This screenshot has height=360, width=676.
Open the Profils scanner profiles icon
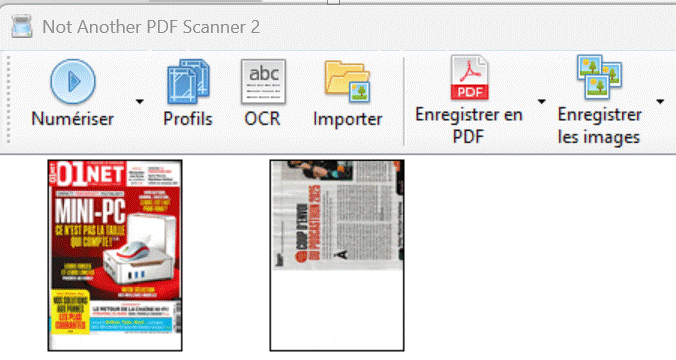point(188,81)
